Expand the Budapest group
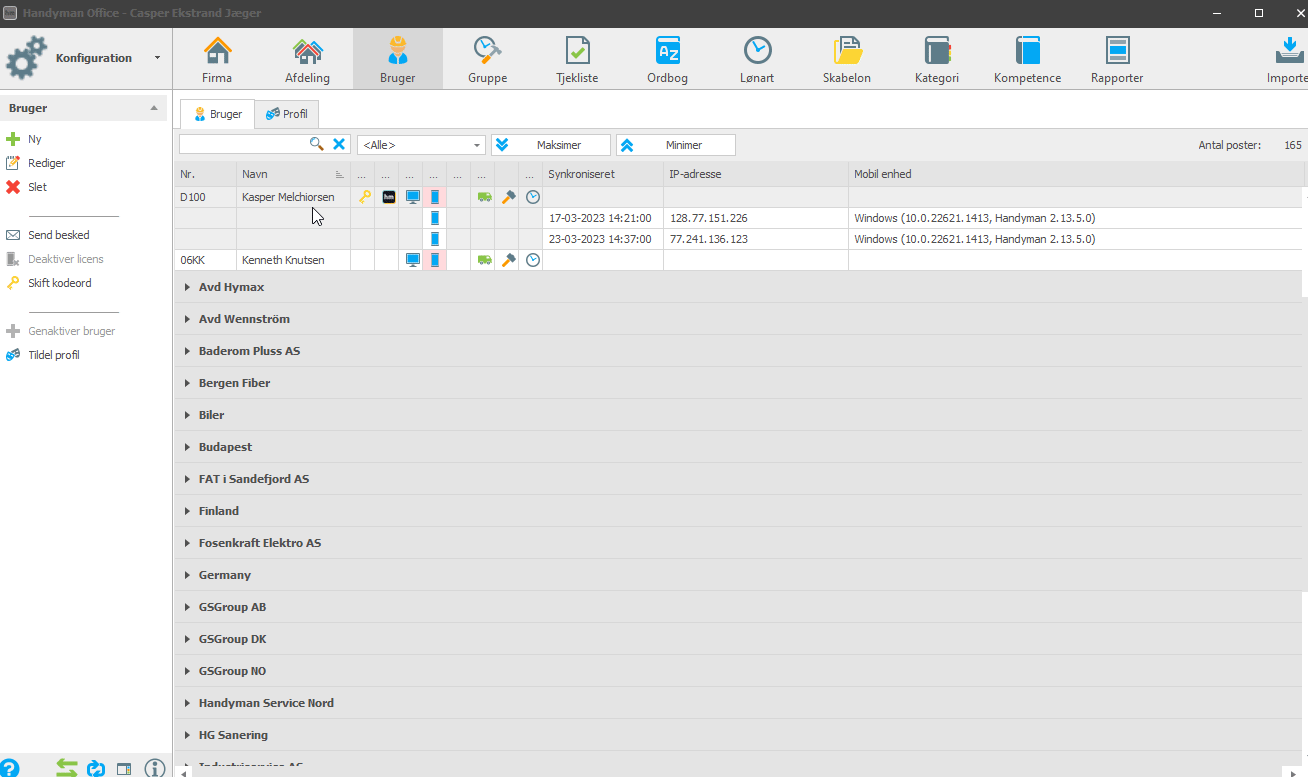 [187, 447]
